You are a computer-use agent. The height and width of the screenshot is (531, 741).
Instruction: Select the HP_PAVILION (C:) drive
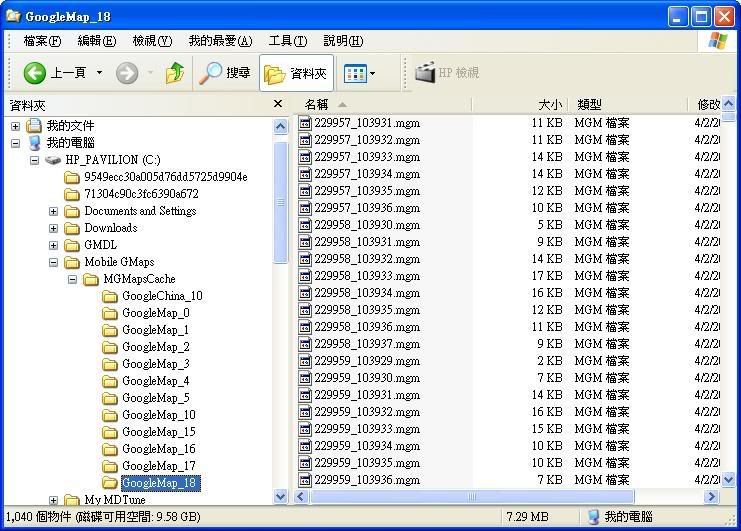112,160
